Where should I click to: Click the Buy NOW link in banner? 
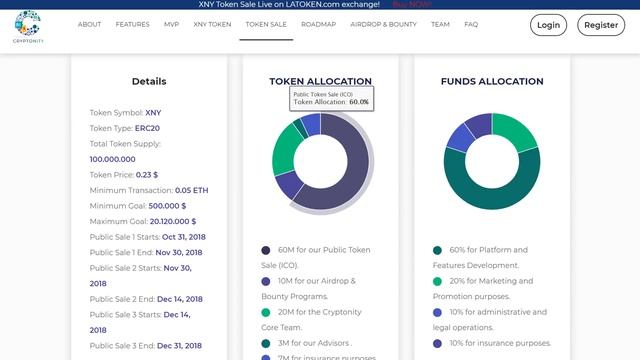[411, 4]
